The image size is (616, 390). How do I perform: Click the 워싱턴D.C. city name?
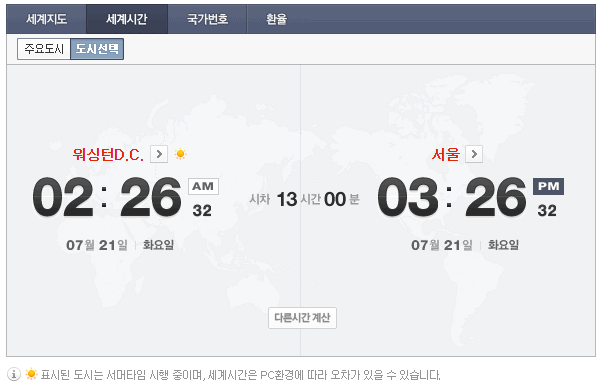click(108, 154)
